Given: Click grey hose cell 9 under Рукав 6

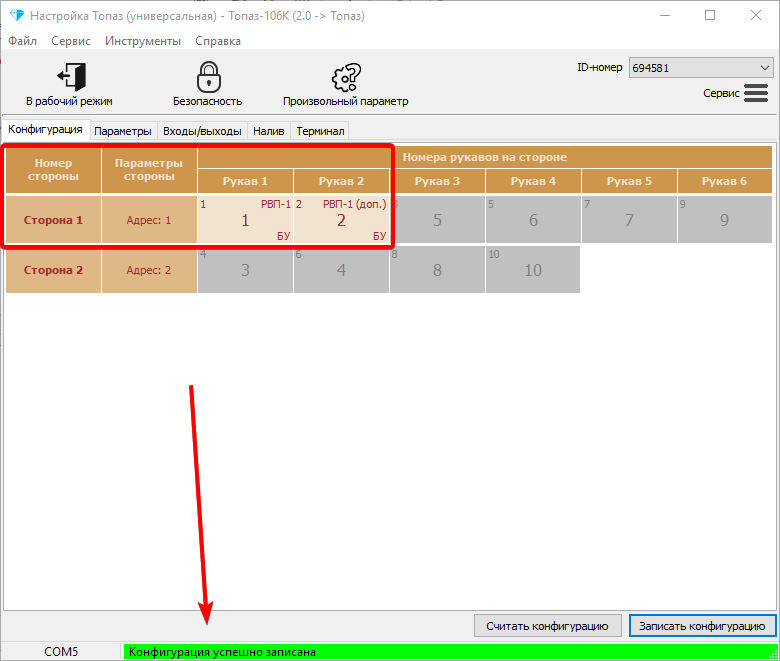Looking at the screenshot, I should [725, 220].
